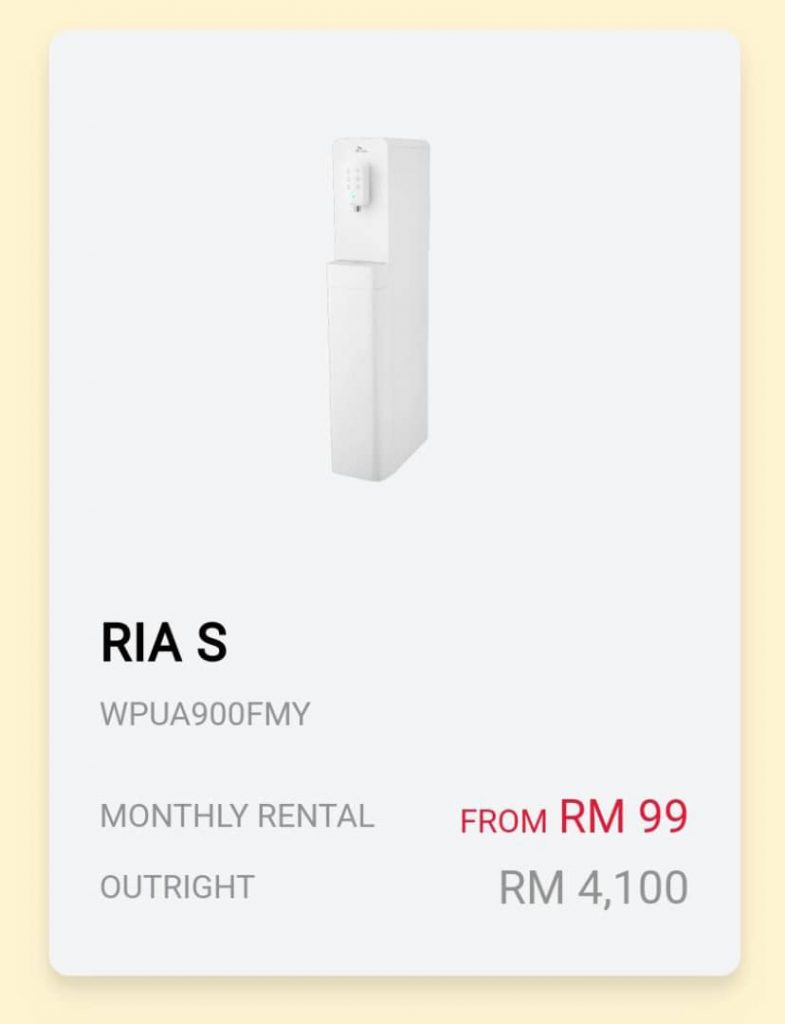Click the RM 4,100 outright price

(594, 888)
